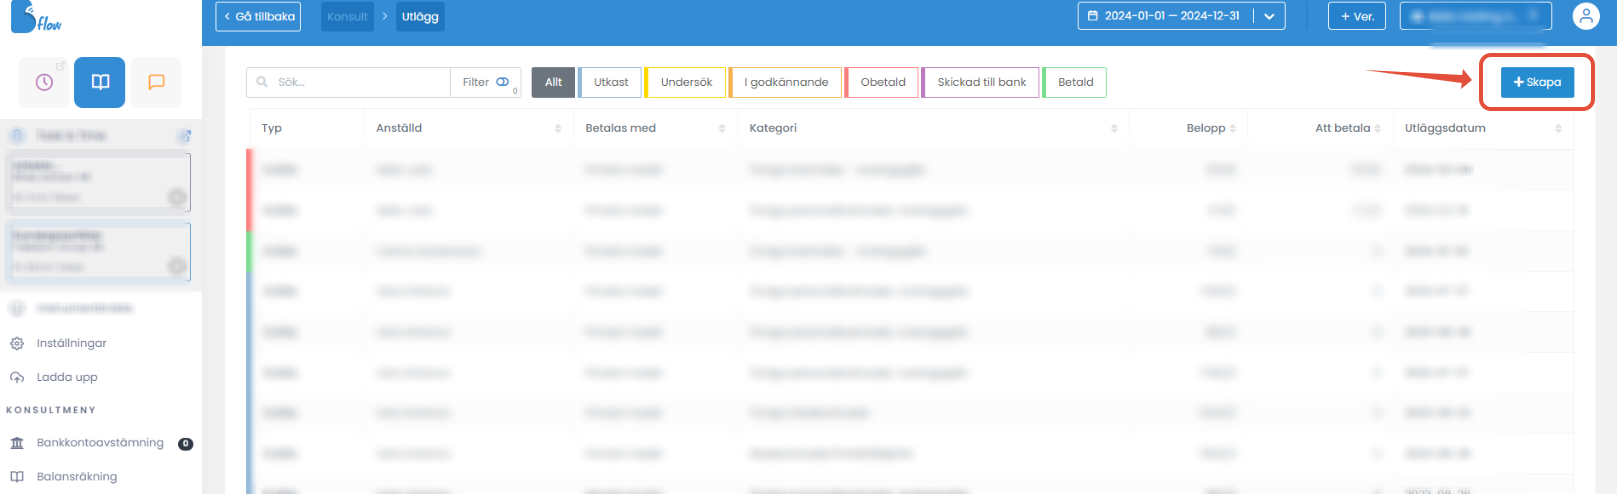Click the Utlägg breadcrumb
Image resolution: width=1617 pixels, height=494 pixels.
[x=420, y=16]
